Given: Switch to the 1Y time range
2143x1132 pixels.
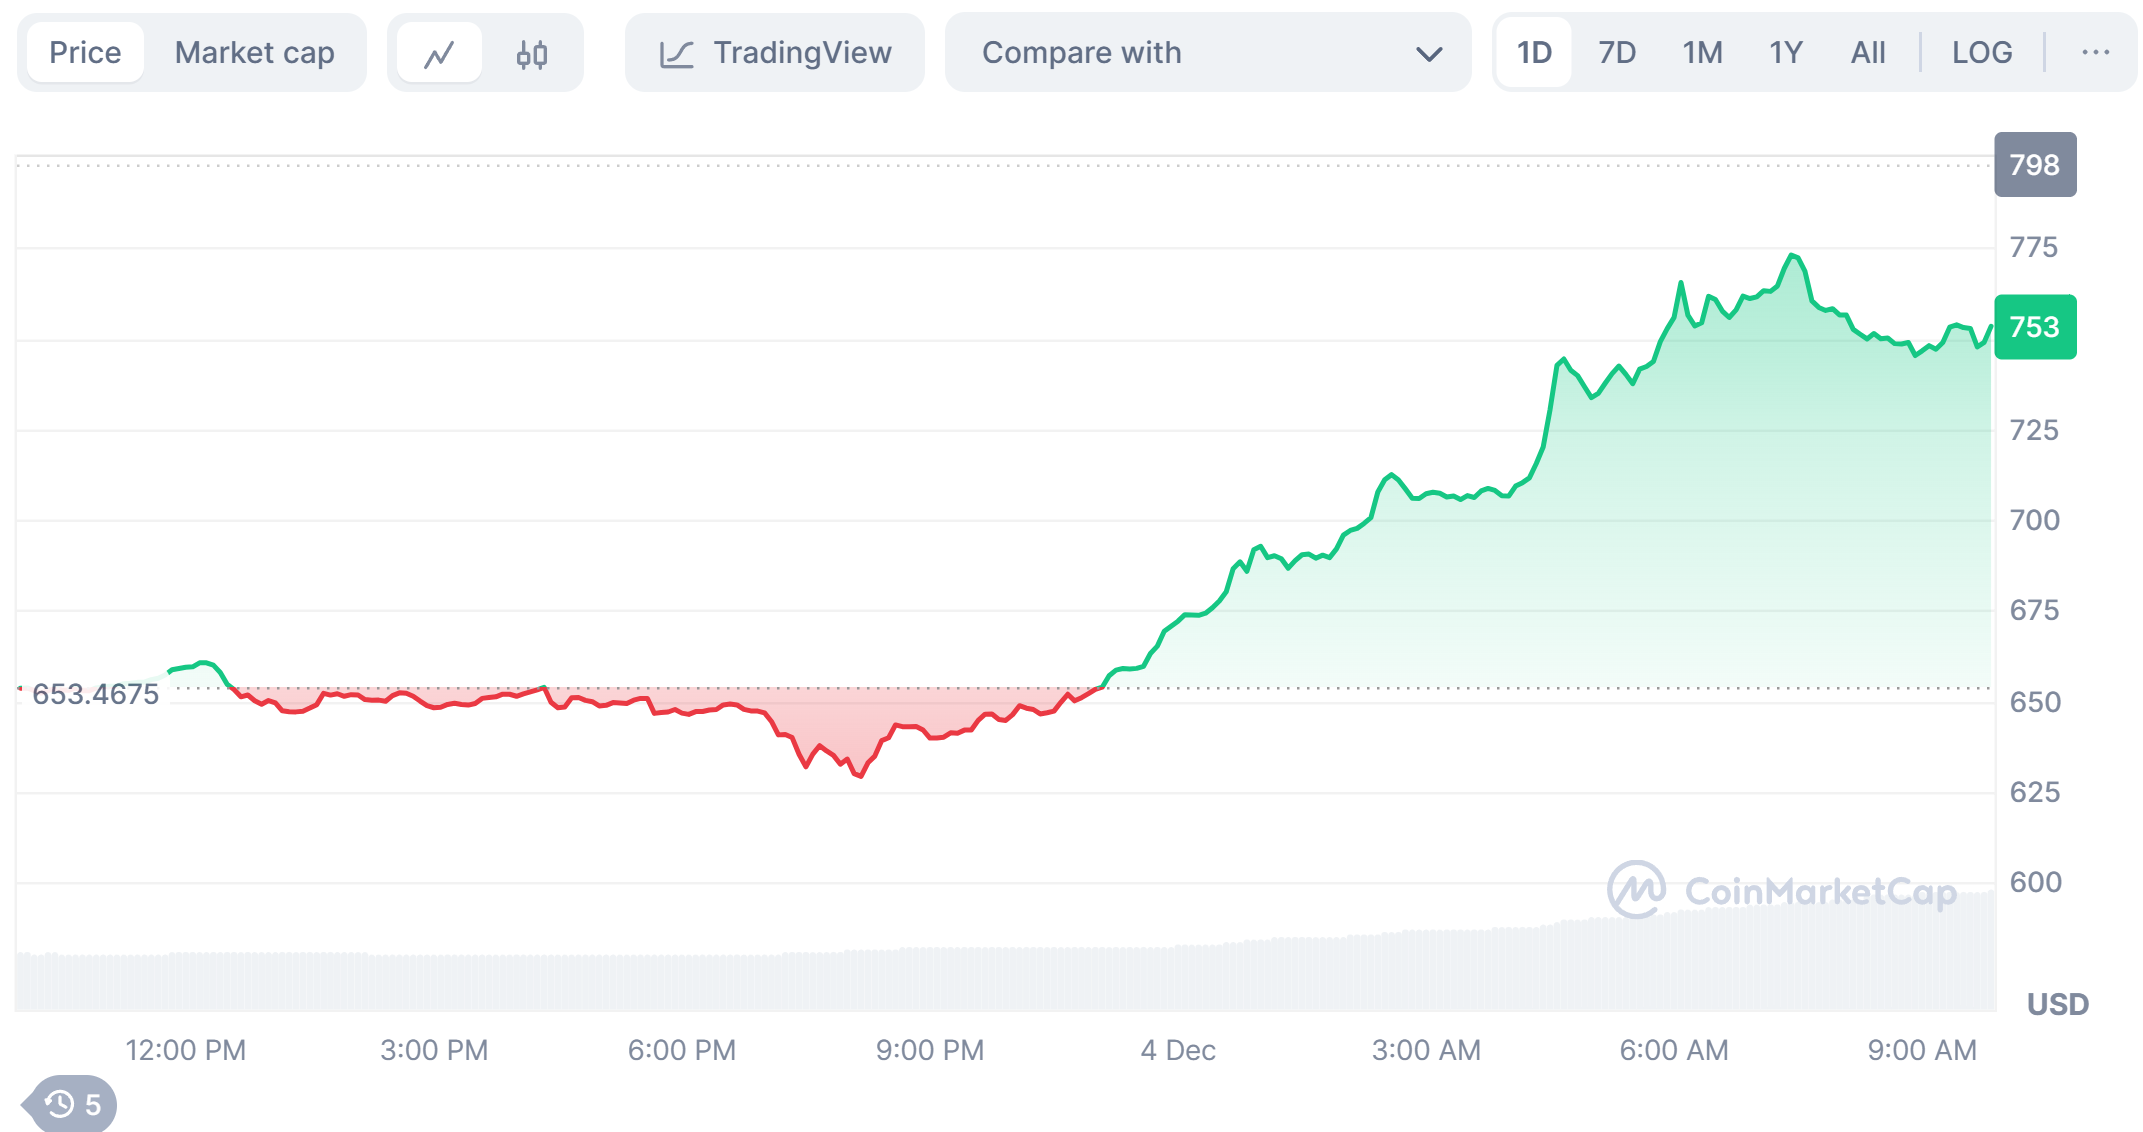Looking at the screenshot, I should 1786,53.
